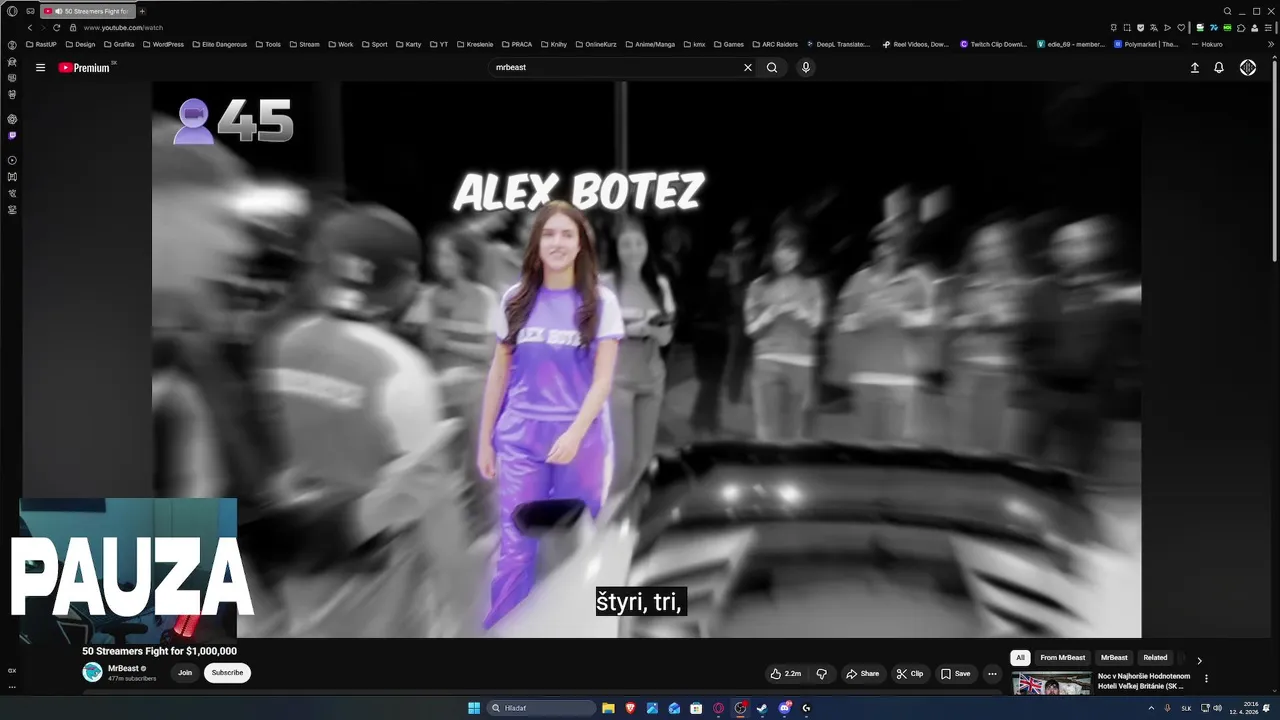1280x720 pixels.
Task: Select the All filter chip
Action: [x=1020, y=658]
